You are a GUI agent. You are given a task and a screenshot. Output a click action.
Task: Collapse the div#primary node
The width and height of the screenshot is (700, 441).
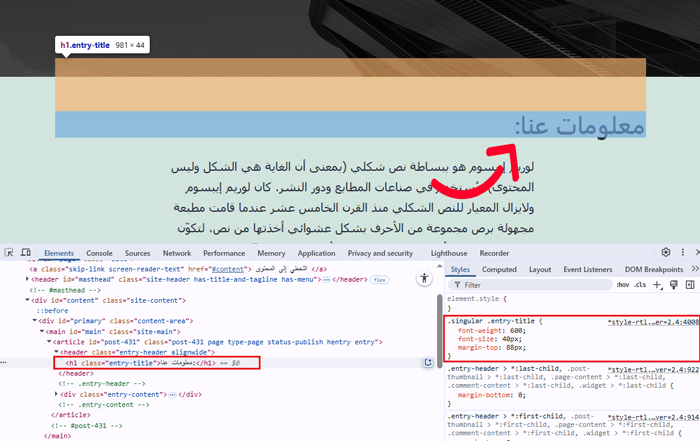pos(34,321)
